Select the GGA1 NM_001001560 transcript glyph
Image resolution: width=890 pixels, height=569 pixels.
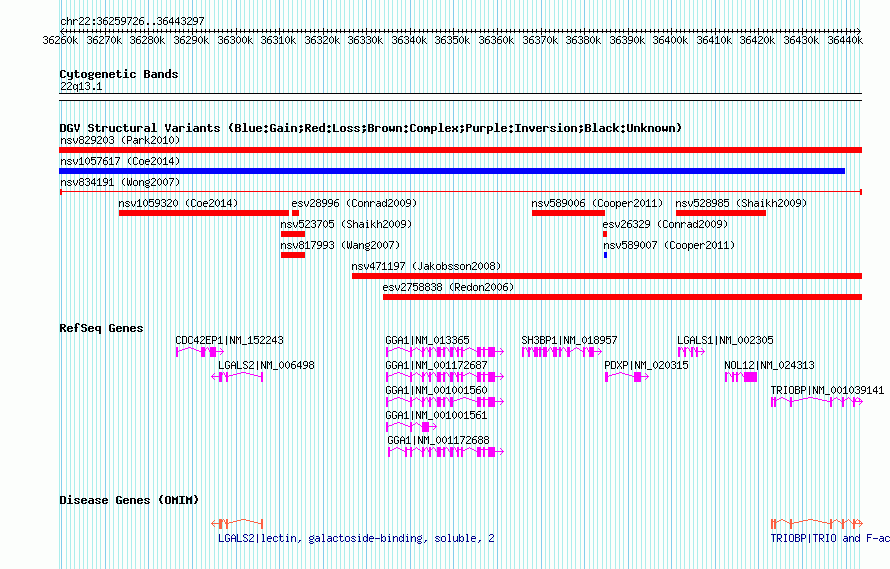coord(444,402)
